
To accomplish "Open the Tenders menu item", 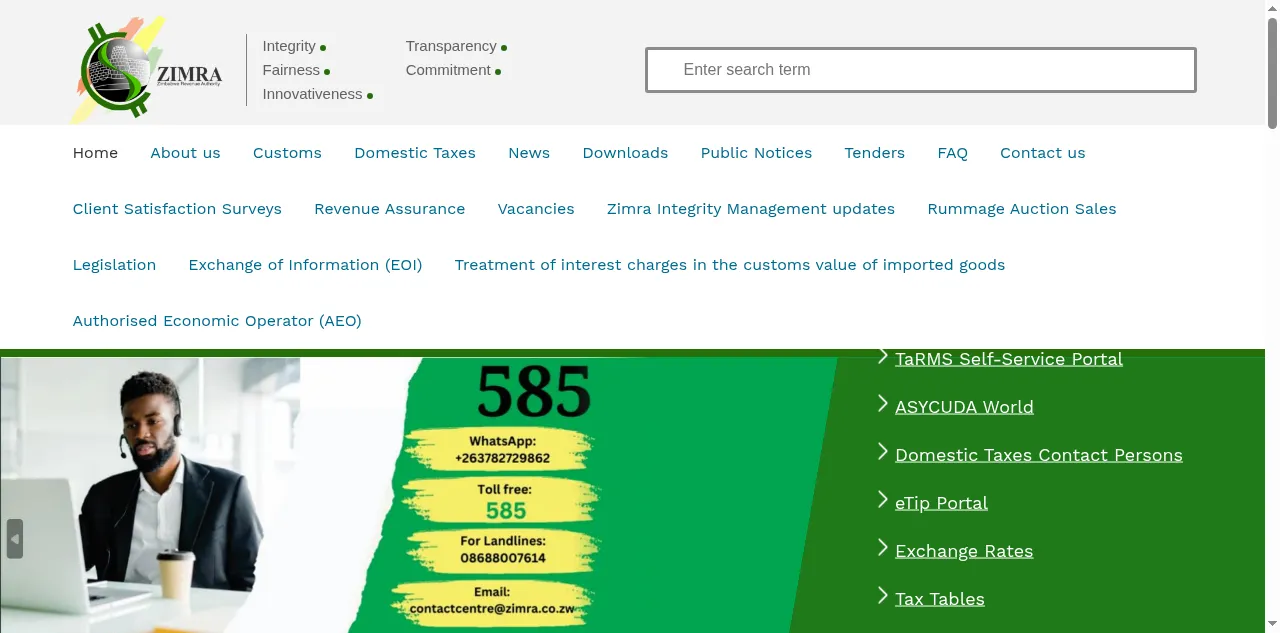I will pos(874,153).
